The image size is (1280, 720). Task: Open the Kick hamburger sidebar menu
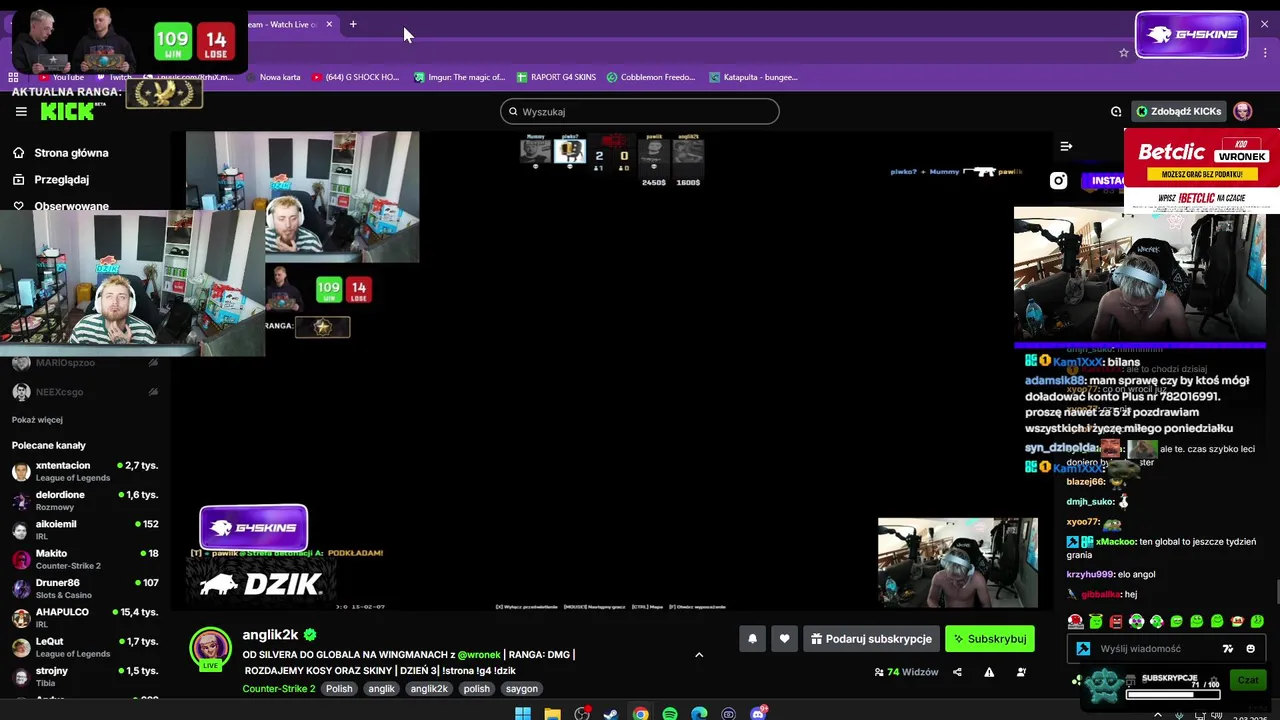click(x=21, y=112)
